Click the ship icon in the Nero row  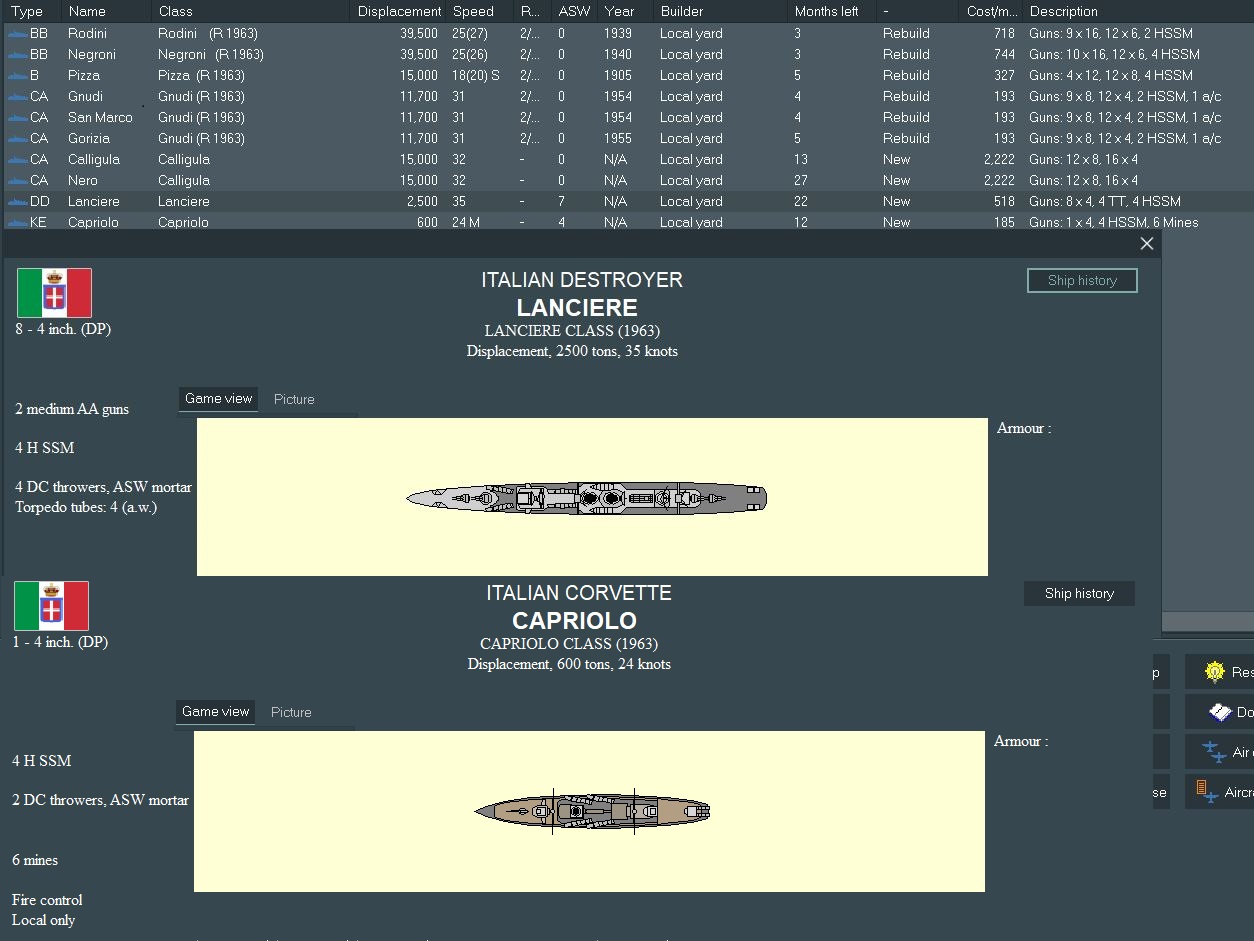17,180
